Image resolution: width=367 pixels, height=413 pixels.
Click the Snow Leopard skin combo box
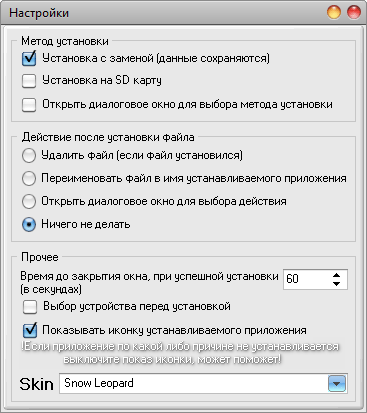203,384
